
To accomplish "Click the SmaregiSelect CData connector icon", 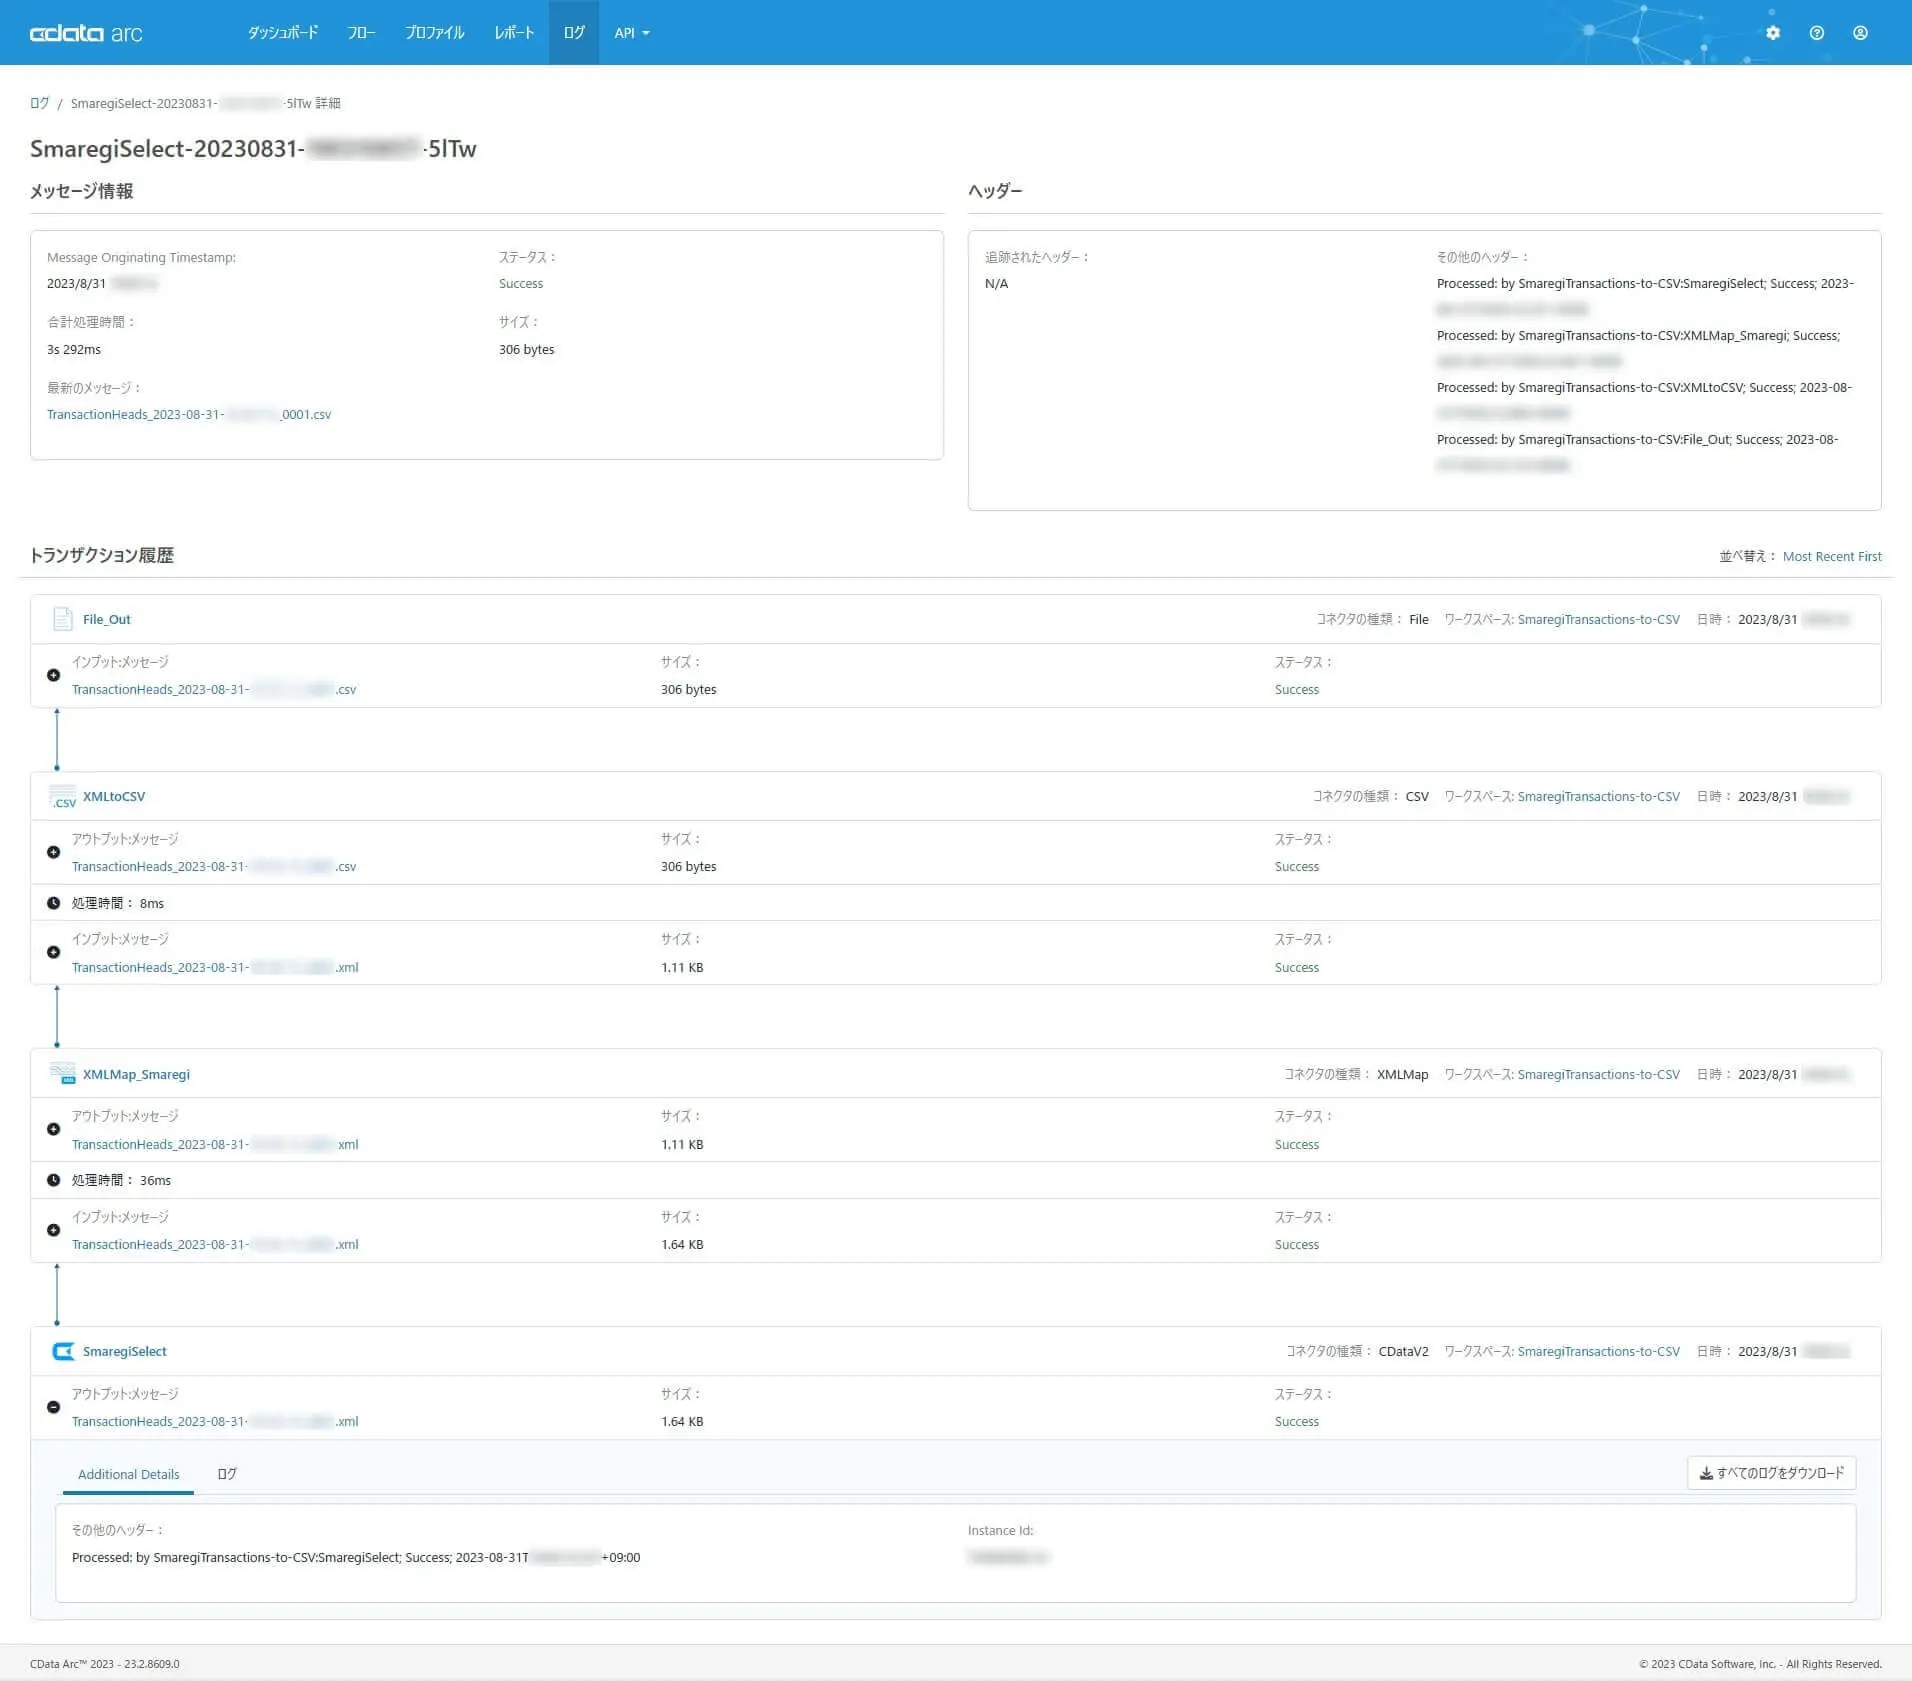I will click(x=62, y=1351).
